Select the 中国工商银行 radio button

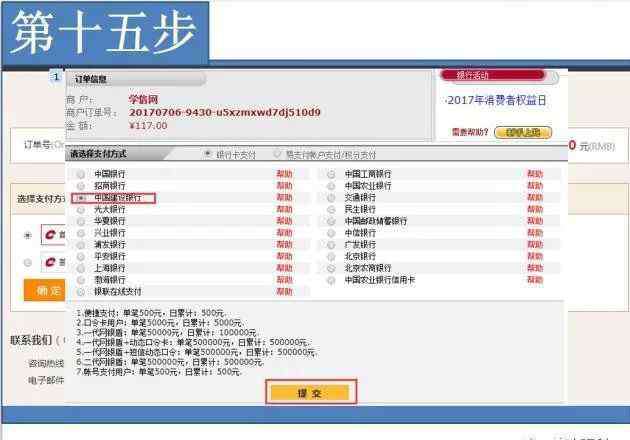tap(331, 174)
